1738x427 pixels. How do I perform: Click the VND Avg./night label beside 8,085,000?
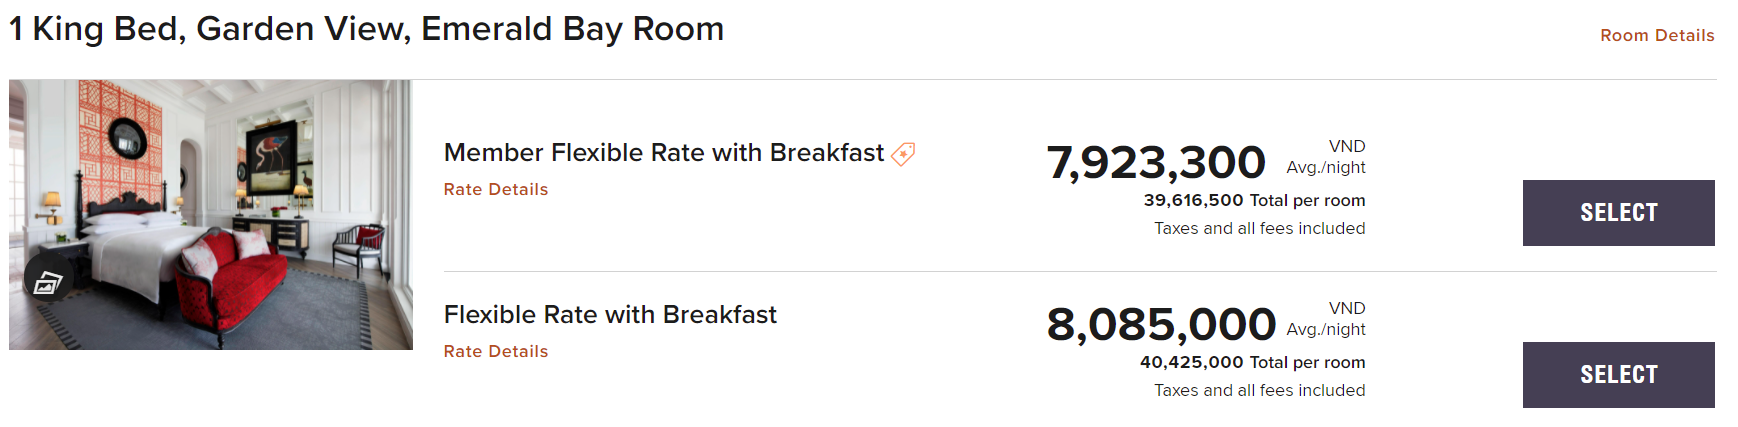[x=1326, y=319]
